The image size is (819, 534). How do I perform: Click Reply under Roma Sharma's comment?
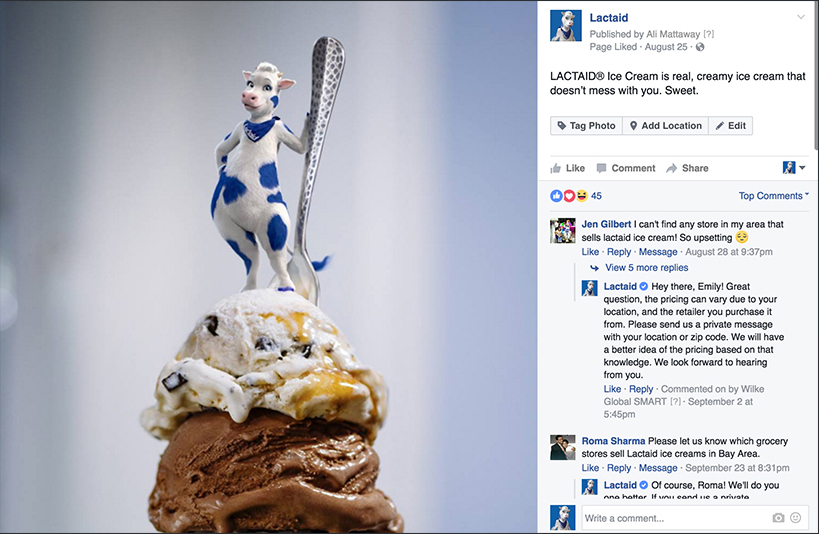[x=619, y=468]
